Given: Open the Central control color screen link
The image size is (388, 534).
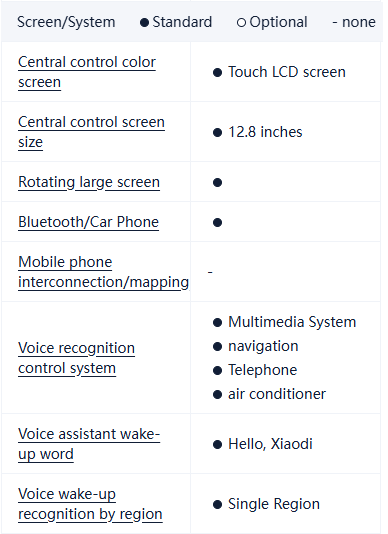Looking at the screenshot, I should point(87,72).
